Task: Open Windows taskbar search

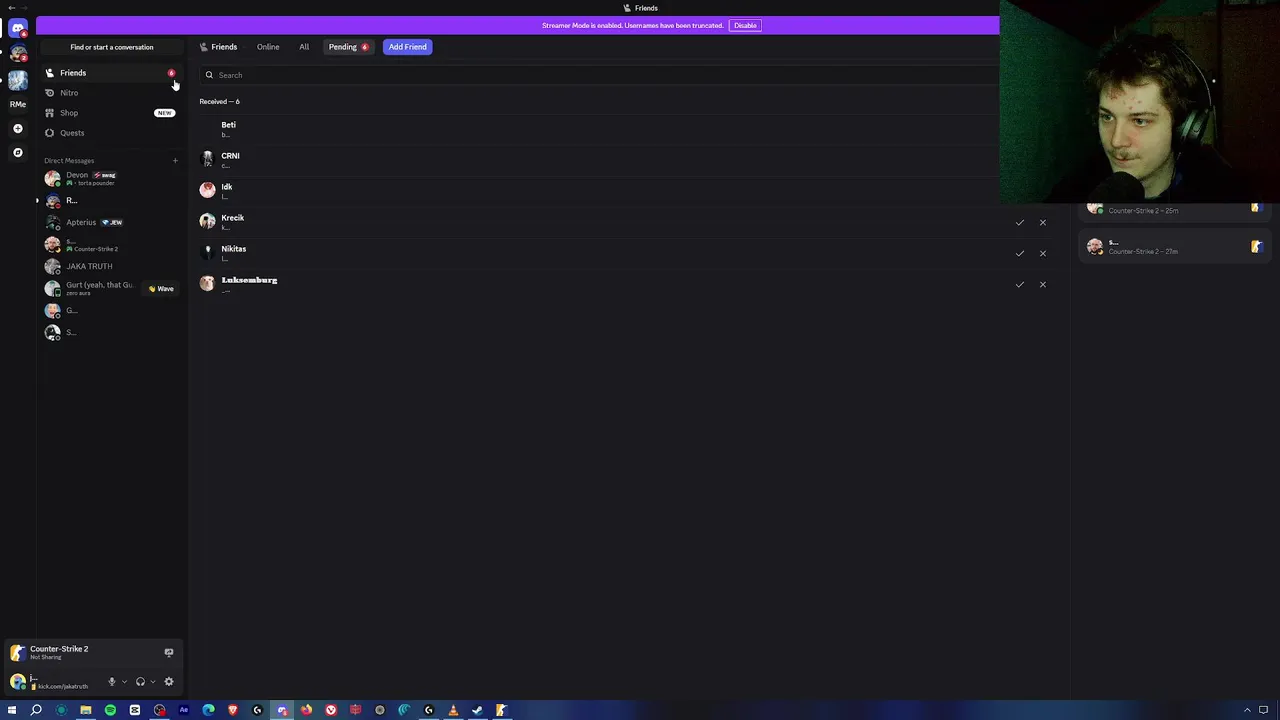Action: point(36,710)
